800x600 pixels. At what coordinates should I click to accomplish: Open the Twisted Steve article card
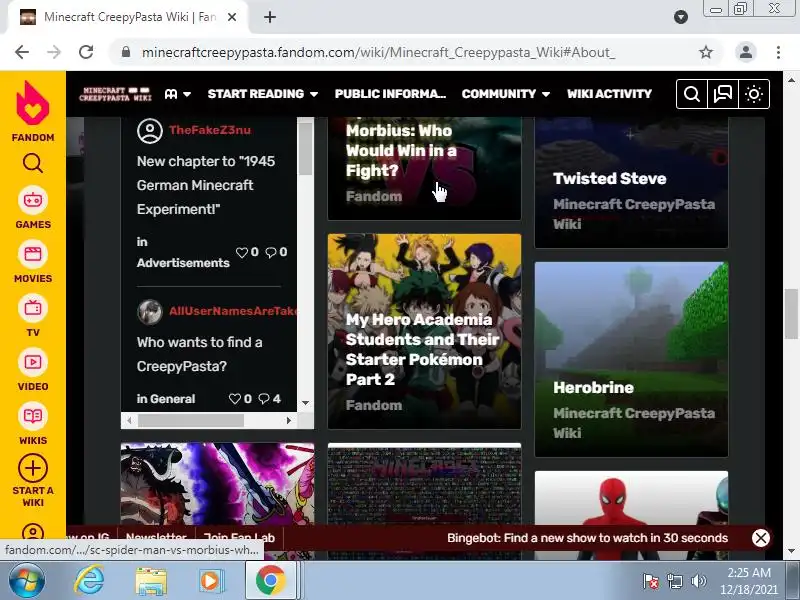(631, 183)
